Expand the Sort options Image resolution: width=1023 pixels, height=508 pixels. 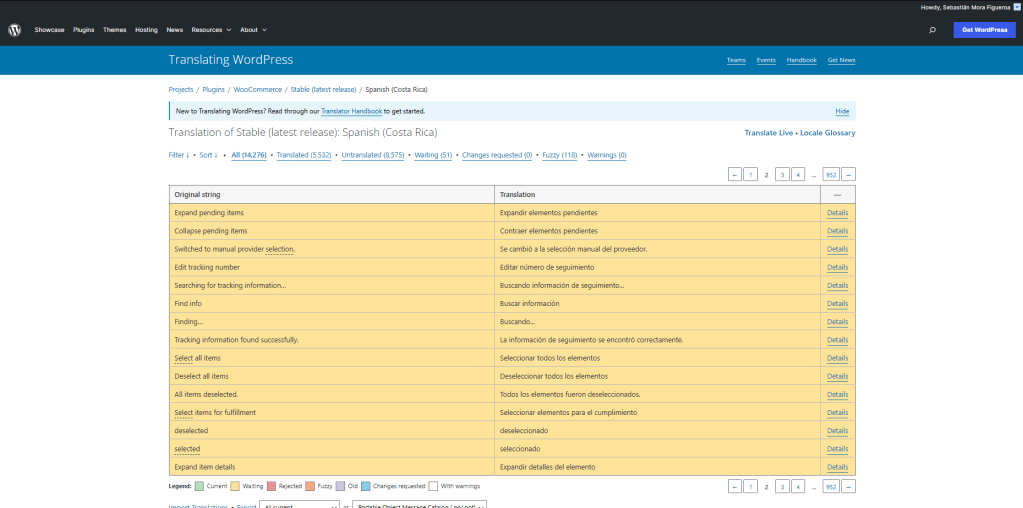point(208,155)
